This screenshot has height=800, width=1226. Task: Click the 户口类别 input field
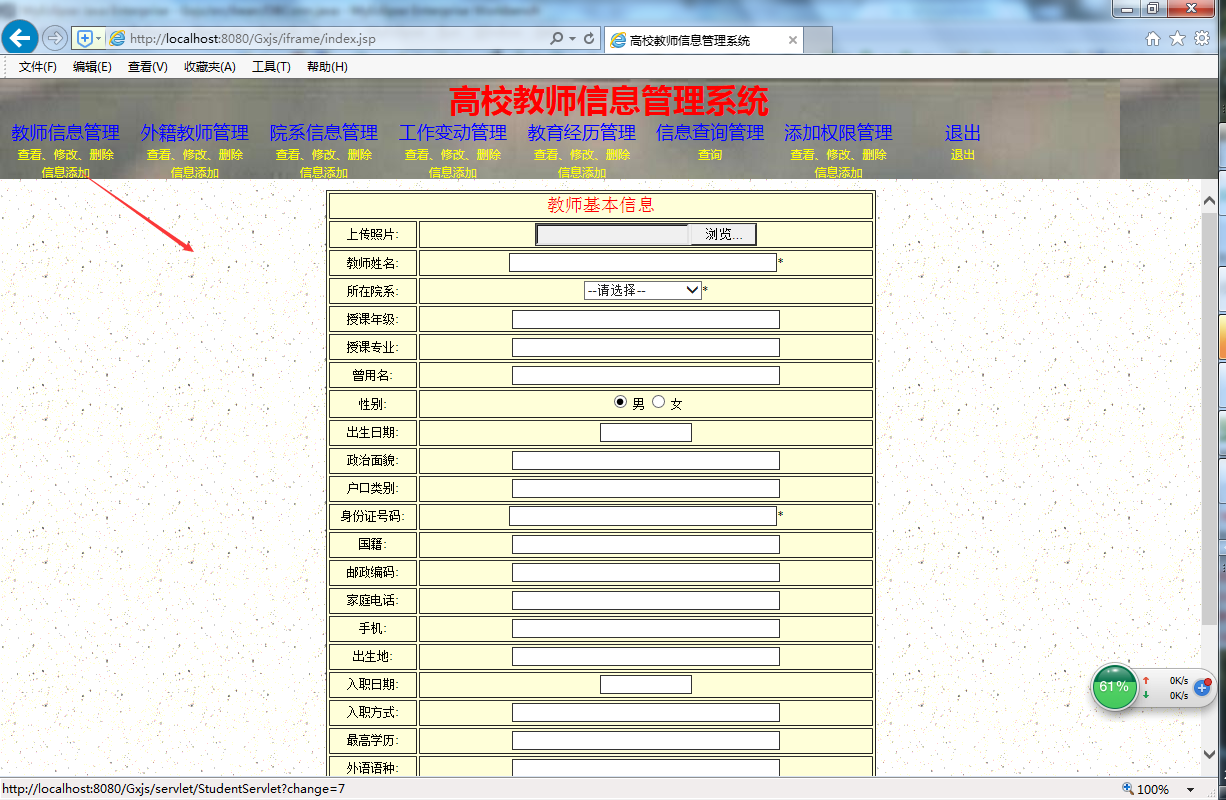pos(645,488)
